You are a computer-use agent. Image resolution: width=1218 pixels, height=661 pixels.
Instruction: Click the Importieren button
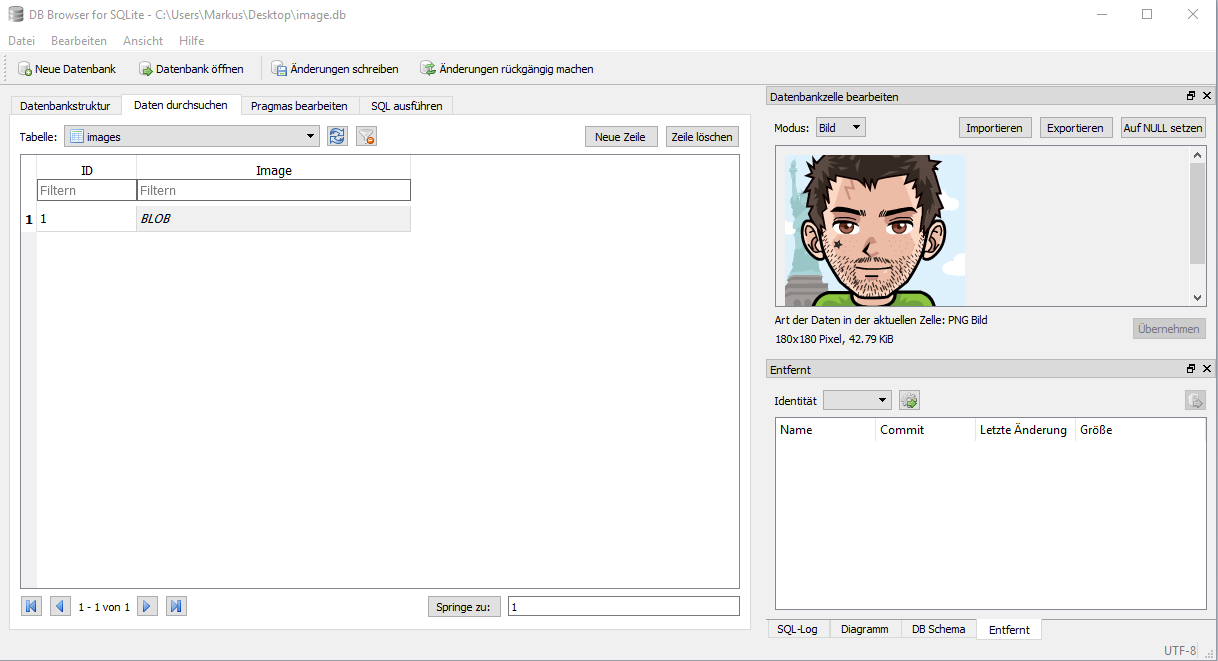pos(994,128)
